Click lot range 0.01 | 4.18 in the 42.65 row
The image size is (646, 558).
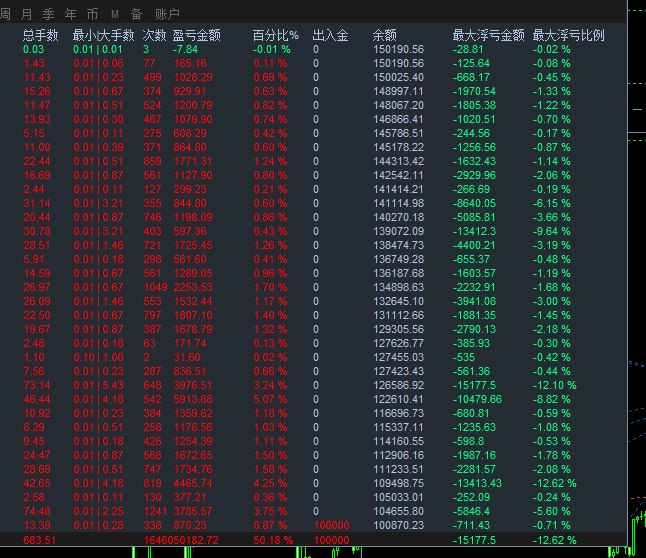click(x=98, y=484)
